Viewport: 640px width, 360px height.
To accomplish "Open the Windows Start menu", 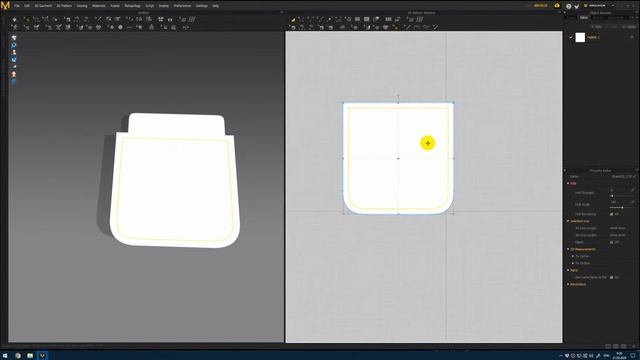I will click(x=5, y=356).
